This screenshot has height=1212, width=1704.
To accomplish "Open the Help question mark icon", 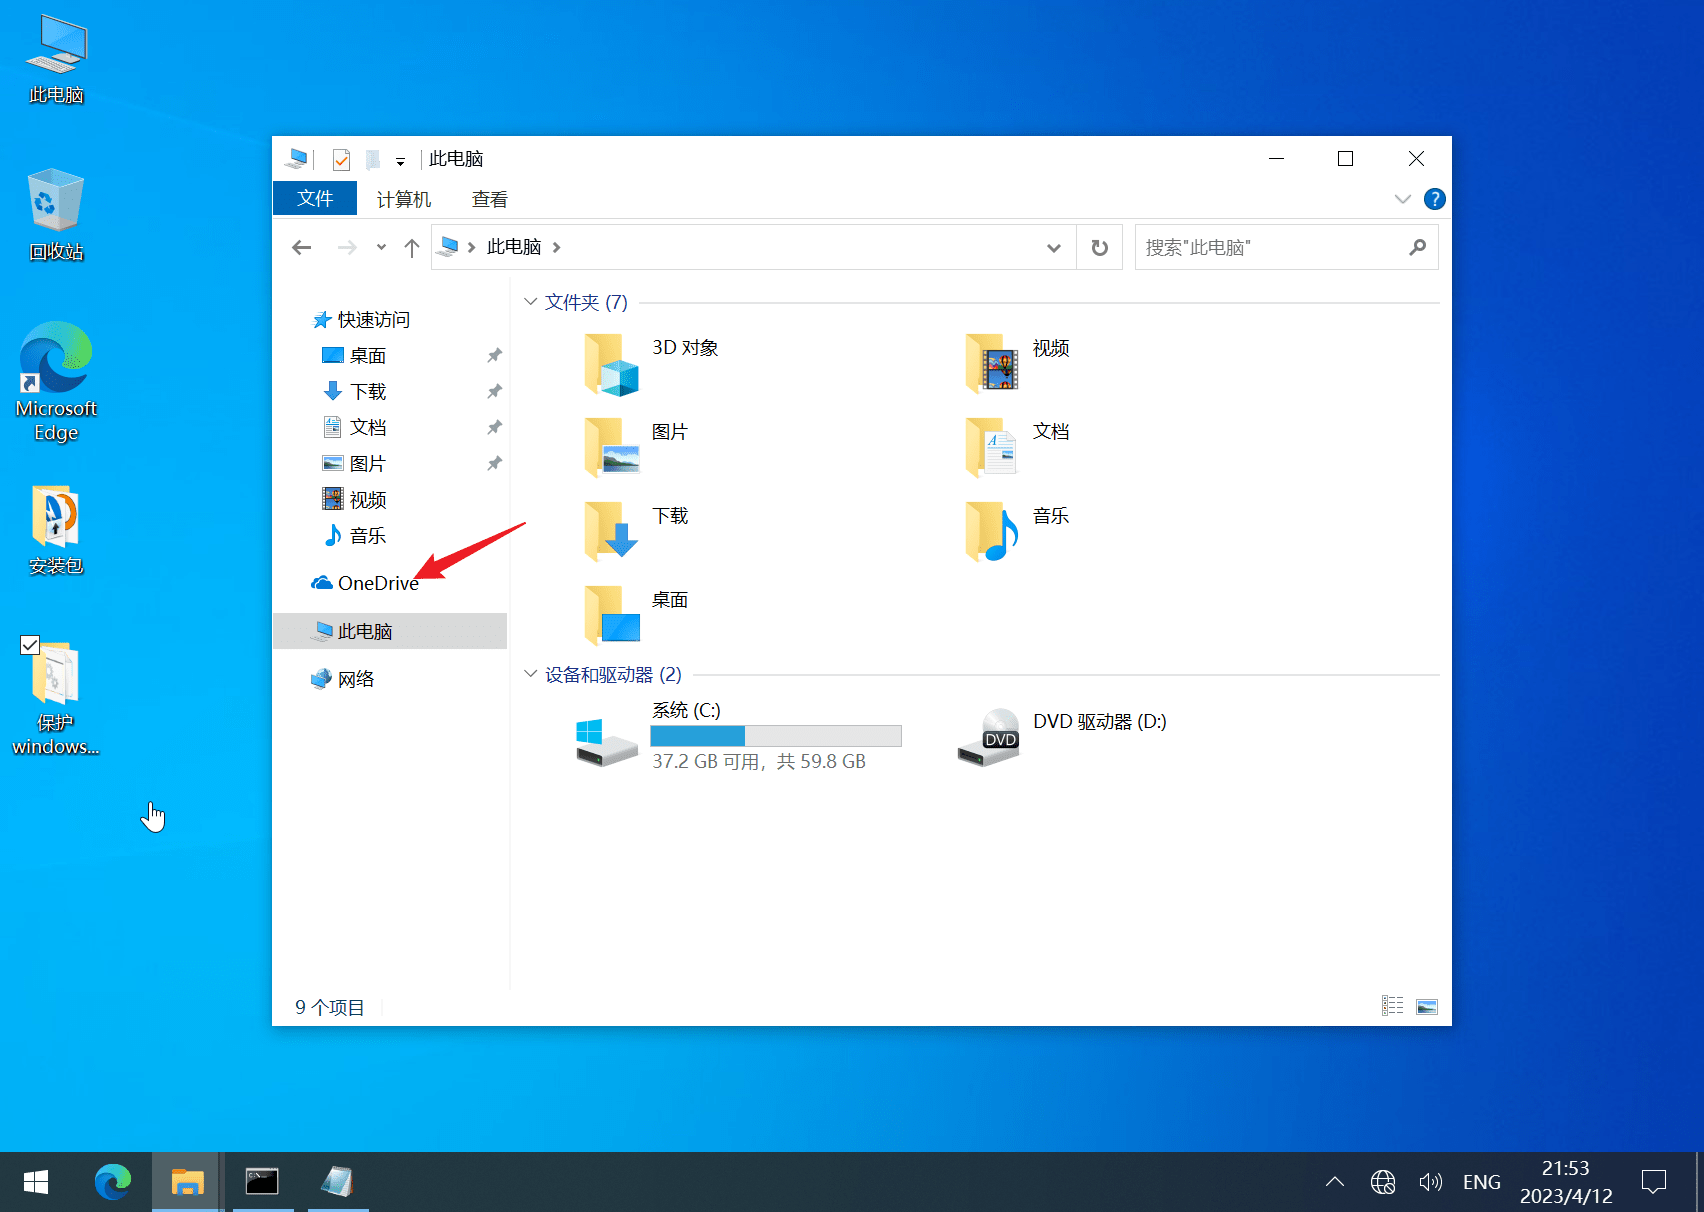I will [x=1435, y=199].
